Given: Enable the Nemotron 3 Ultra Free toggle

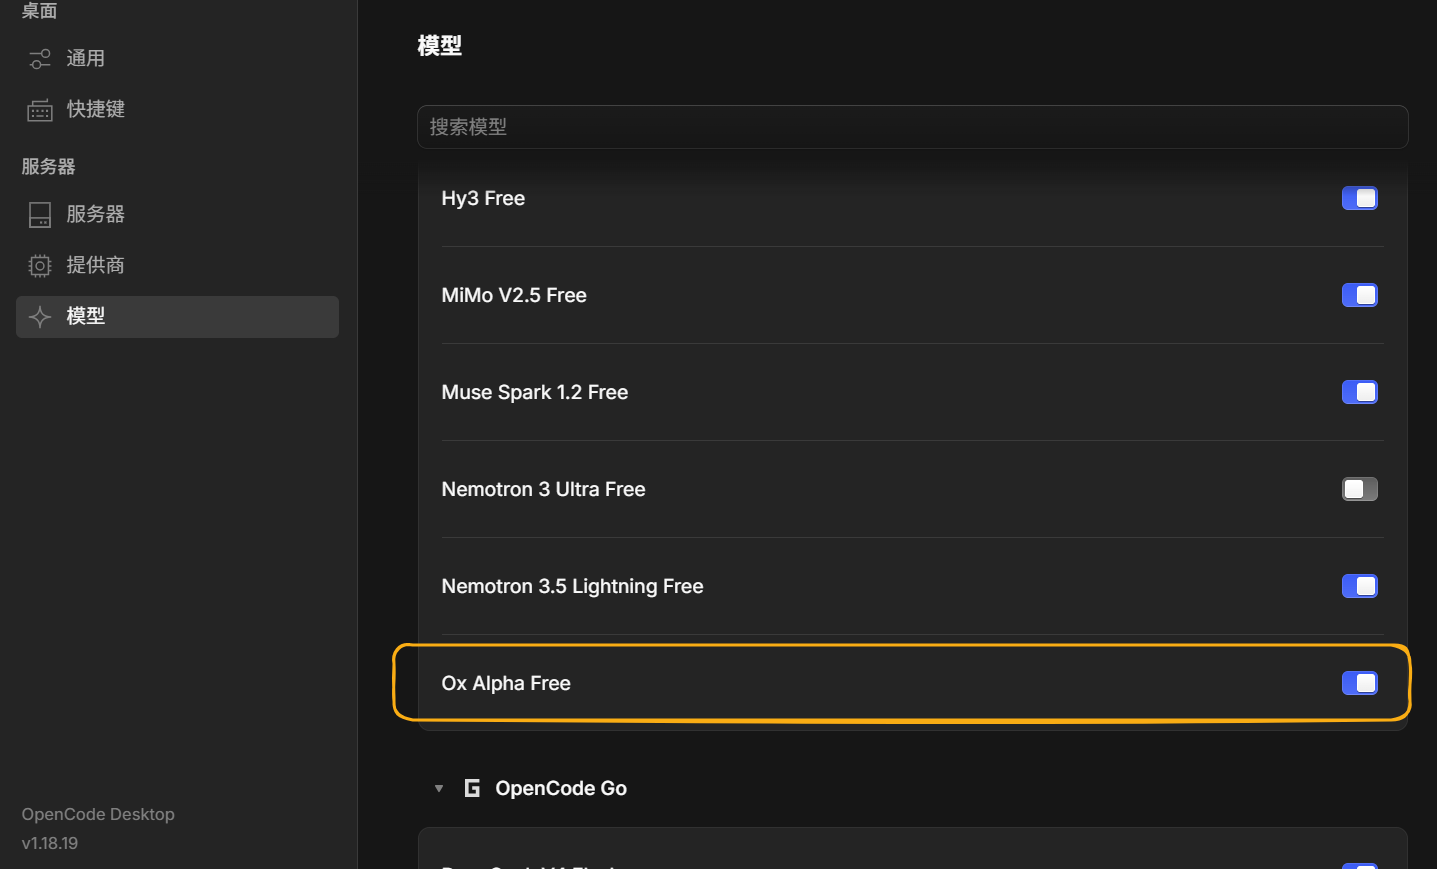Looking at the screenshot, I should [x=1360, y=489].
